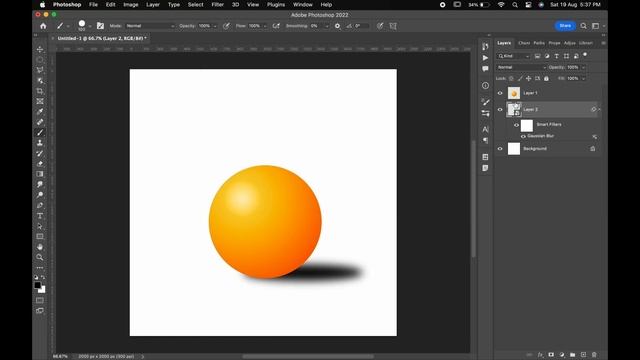Screen dimensions: 640x360
Task: Open the brush Opacity dropdown arrow
Action: click(x=215, y=26)
